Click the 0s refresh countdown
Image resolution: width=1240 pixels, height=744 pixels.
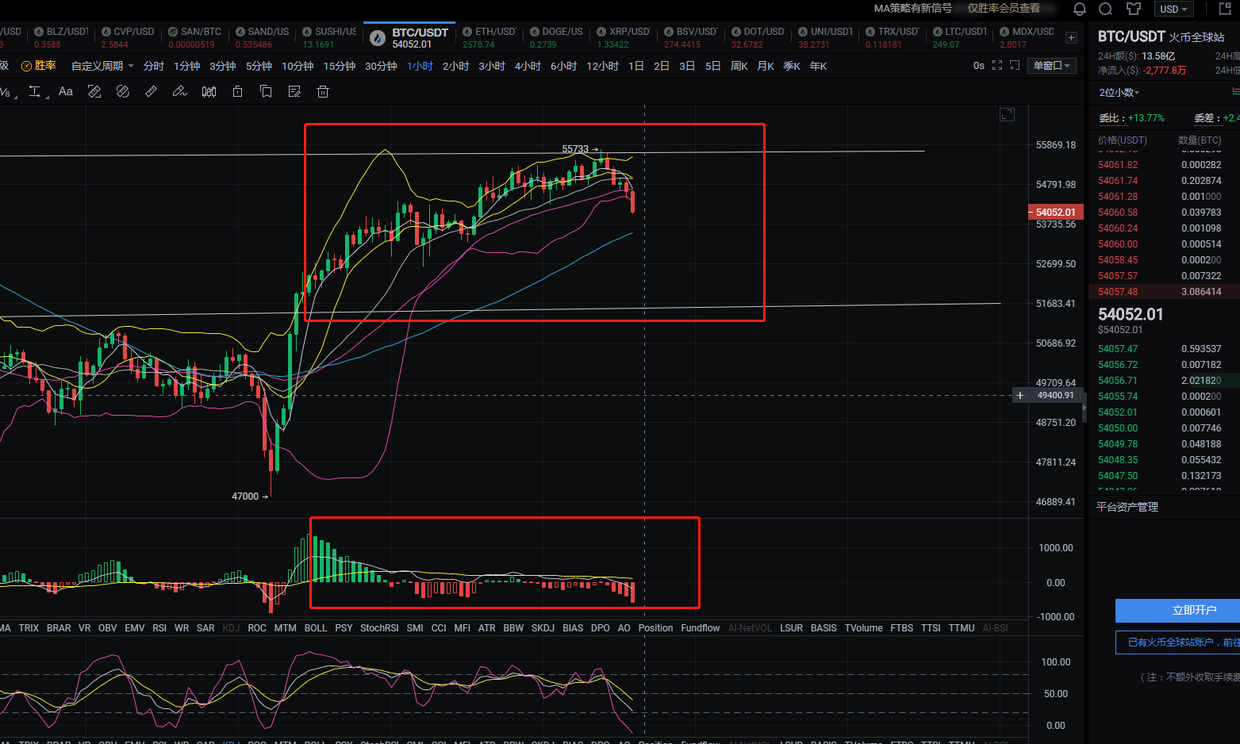(979, 66)
